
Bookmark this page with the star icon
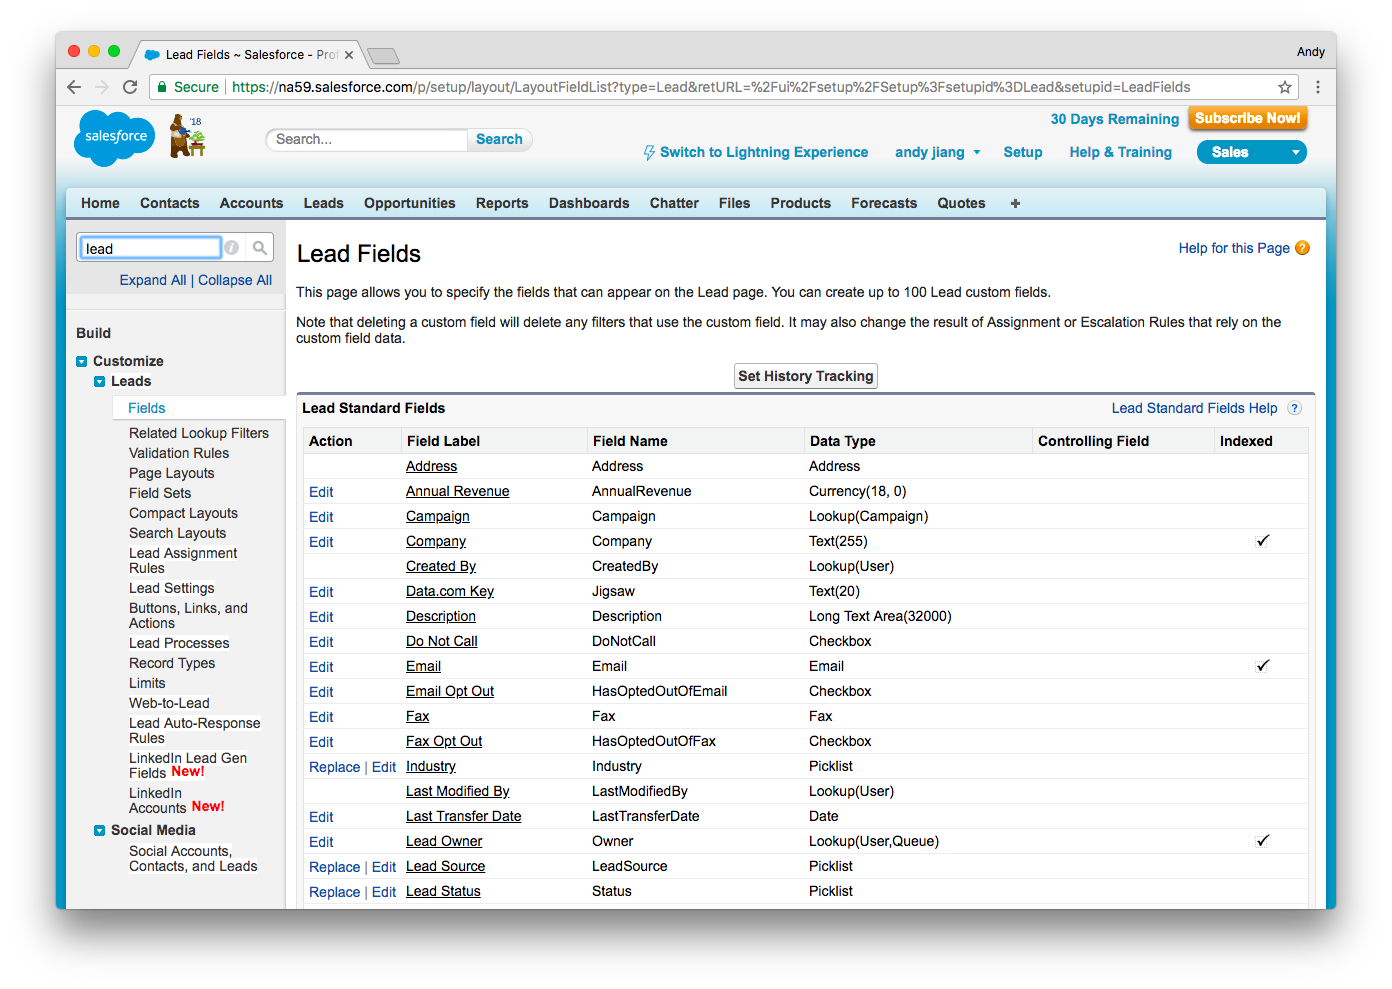(1285, 87)
